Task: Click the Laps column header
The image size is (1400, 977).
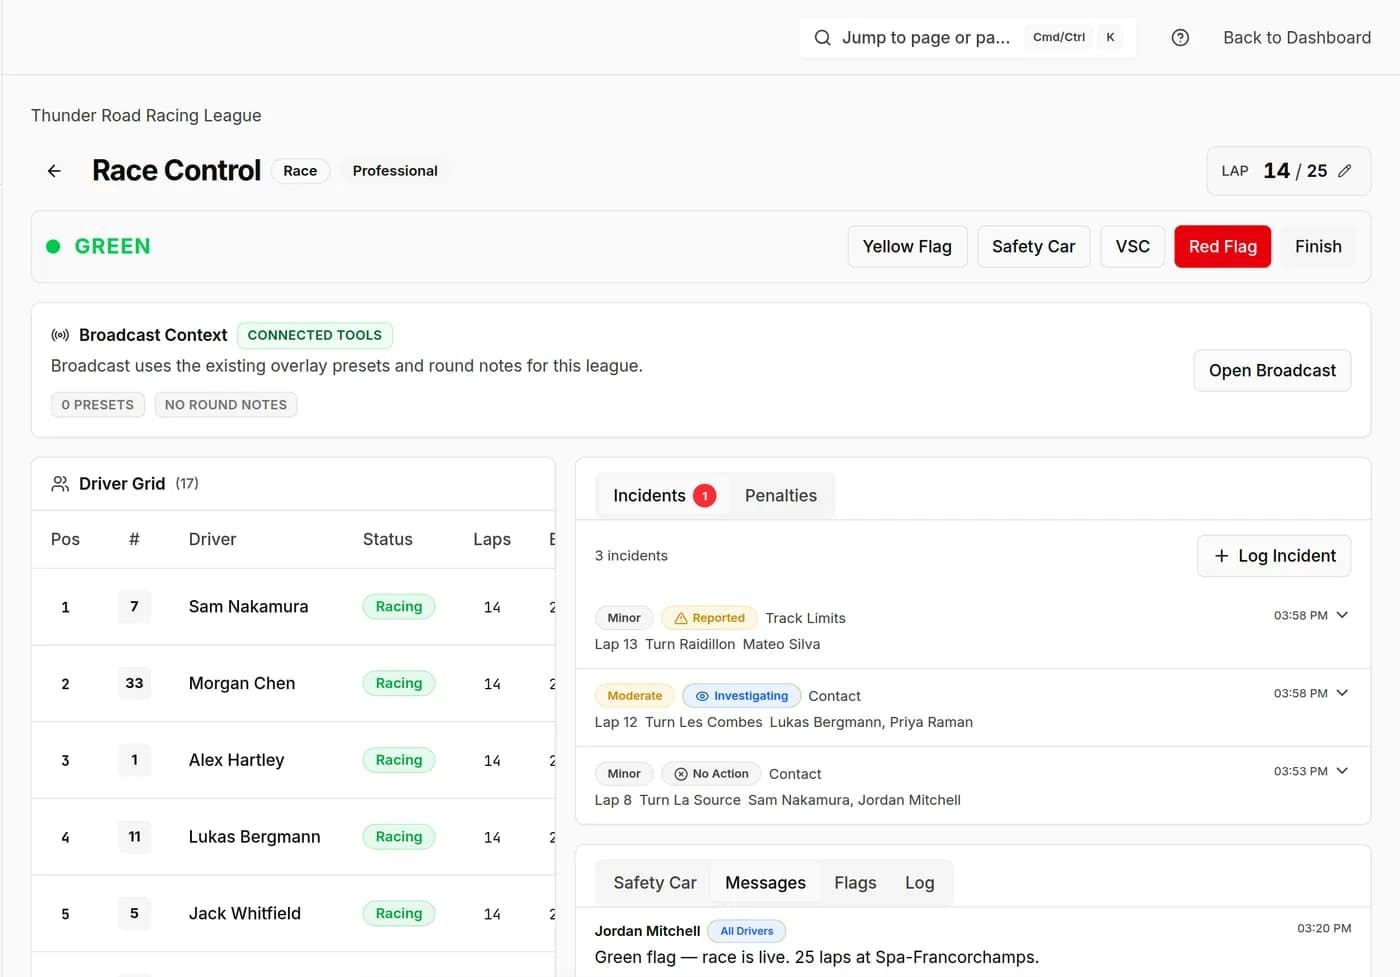Action: (492, 540)
